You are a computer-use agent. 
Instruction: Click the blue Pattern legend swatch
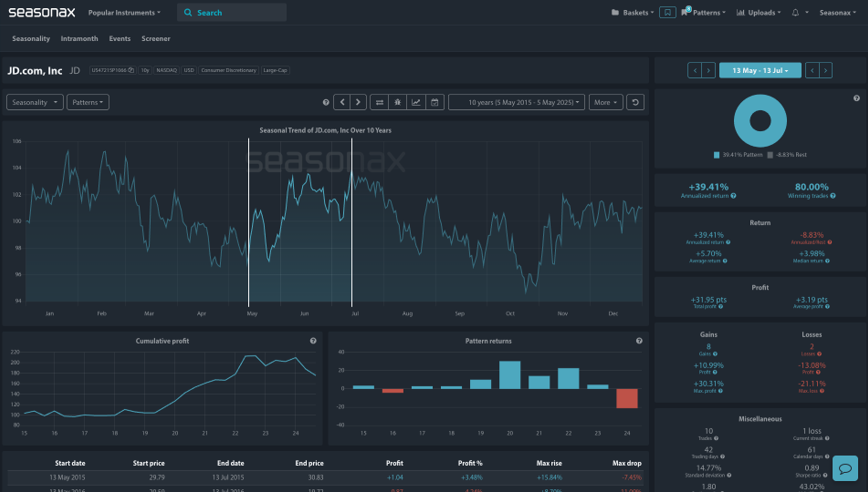717,155
